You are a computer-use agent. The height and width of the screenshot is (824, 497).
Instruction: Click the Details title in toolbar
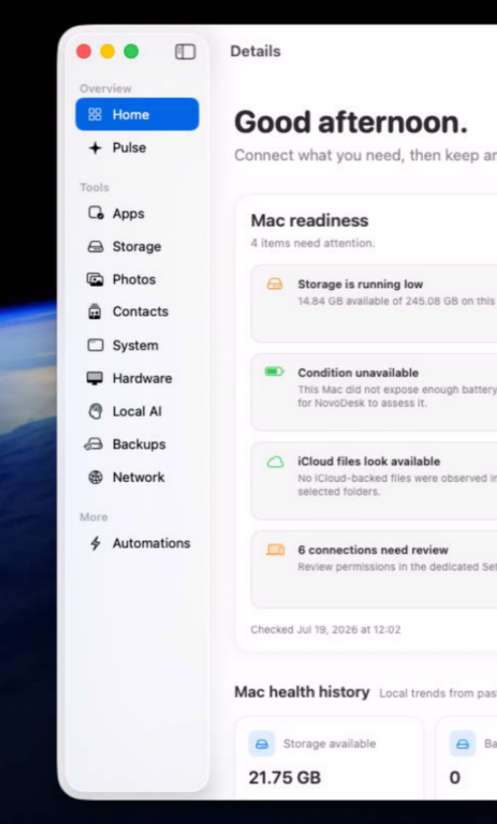point(255,51)
